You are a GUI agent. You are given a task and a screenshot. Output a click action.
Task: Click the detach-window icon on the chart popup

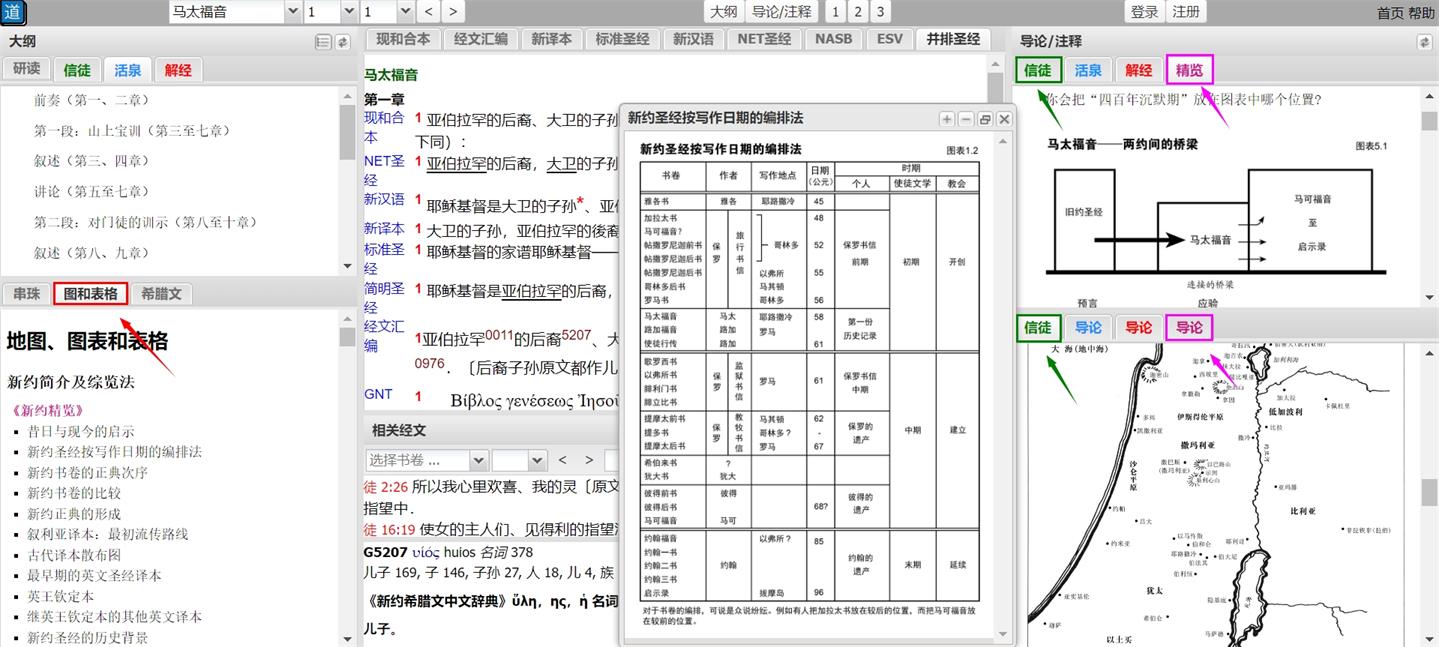(984, 118)
